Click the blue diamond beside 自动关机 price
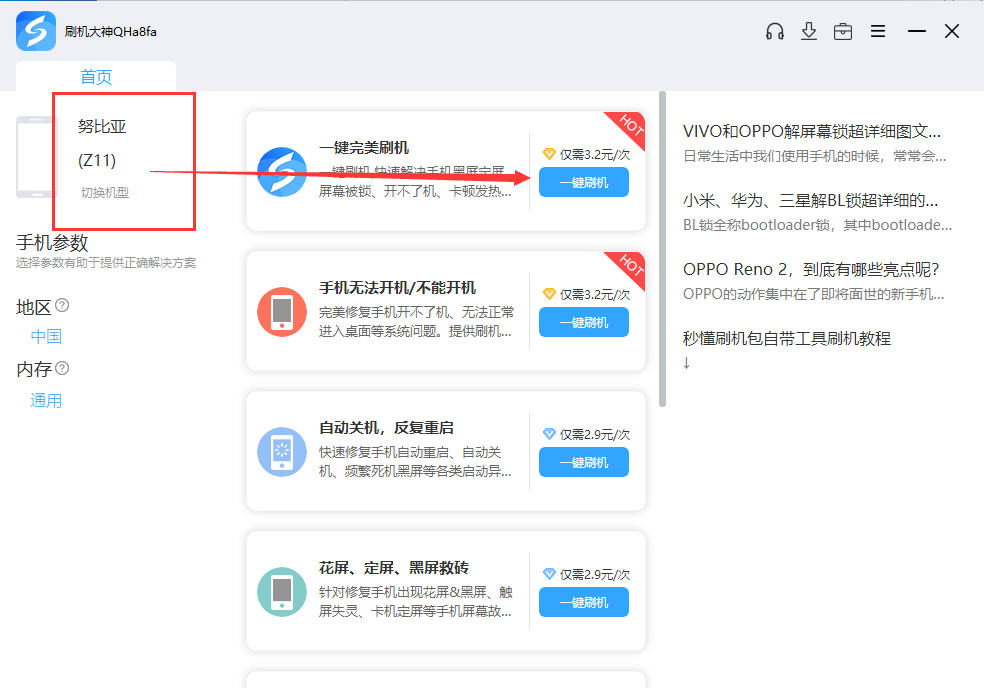The image size is (984, 688). (549, 434)
